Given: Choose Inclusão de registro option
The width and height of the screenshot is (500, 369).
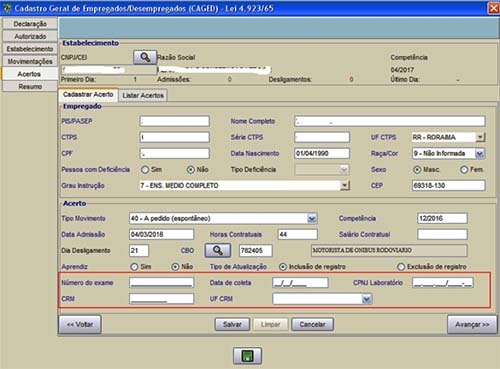Looking at the screenshot, I should [283, 267].
